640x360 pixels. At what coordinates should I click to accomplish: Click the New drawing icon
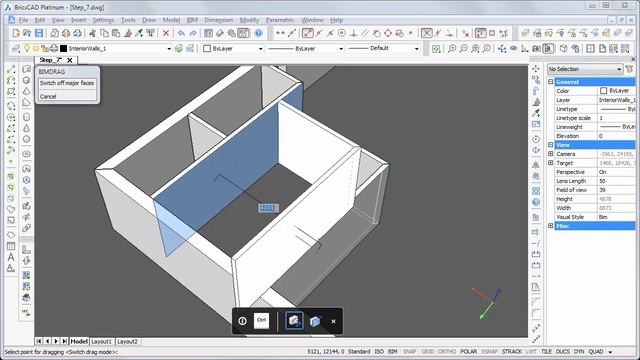16,33
